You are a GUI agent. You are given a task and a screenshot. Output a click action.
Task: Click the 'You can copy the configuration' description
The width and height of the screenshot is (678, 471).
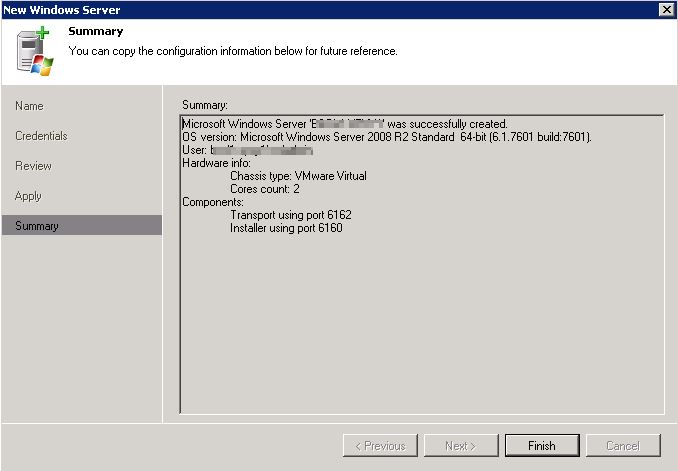click(233, 51)
